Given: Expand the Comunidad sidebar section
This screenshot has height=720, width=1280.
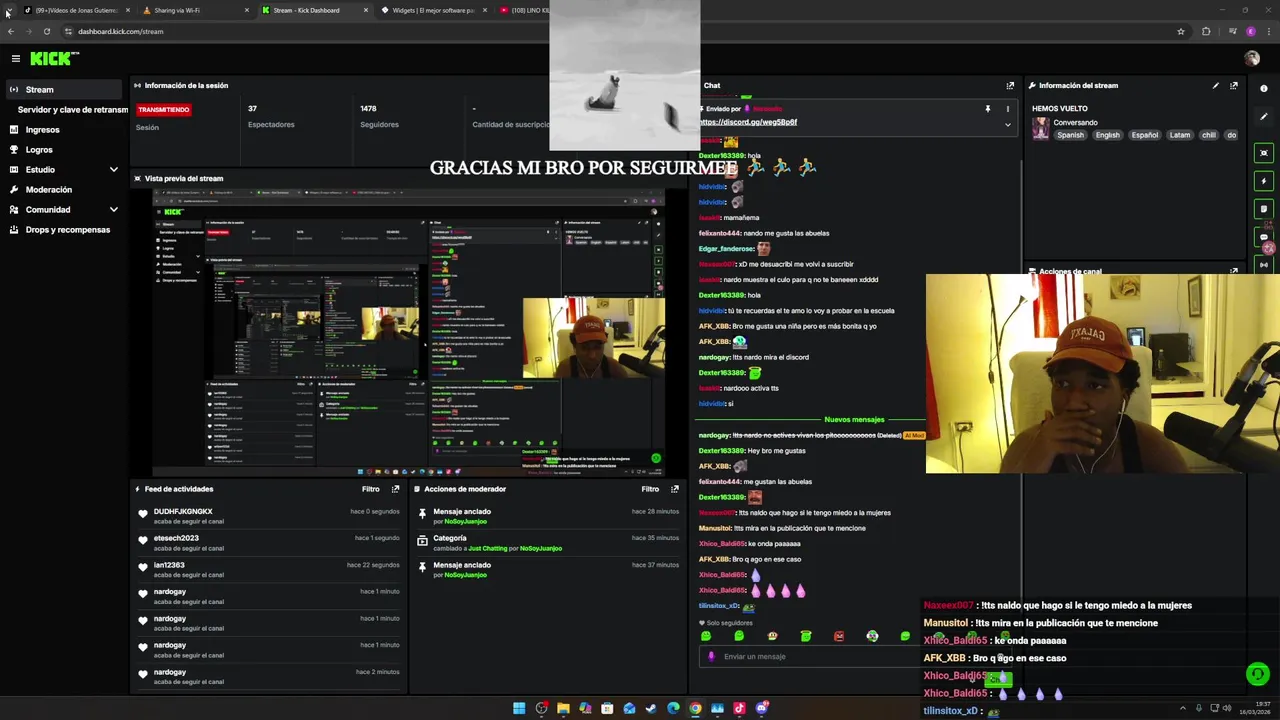Looking at the screenshot, I should [113, 209].
